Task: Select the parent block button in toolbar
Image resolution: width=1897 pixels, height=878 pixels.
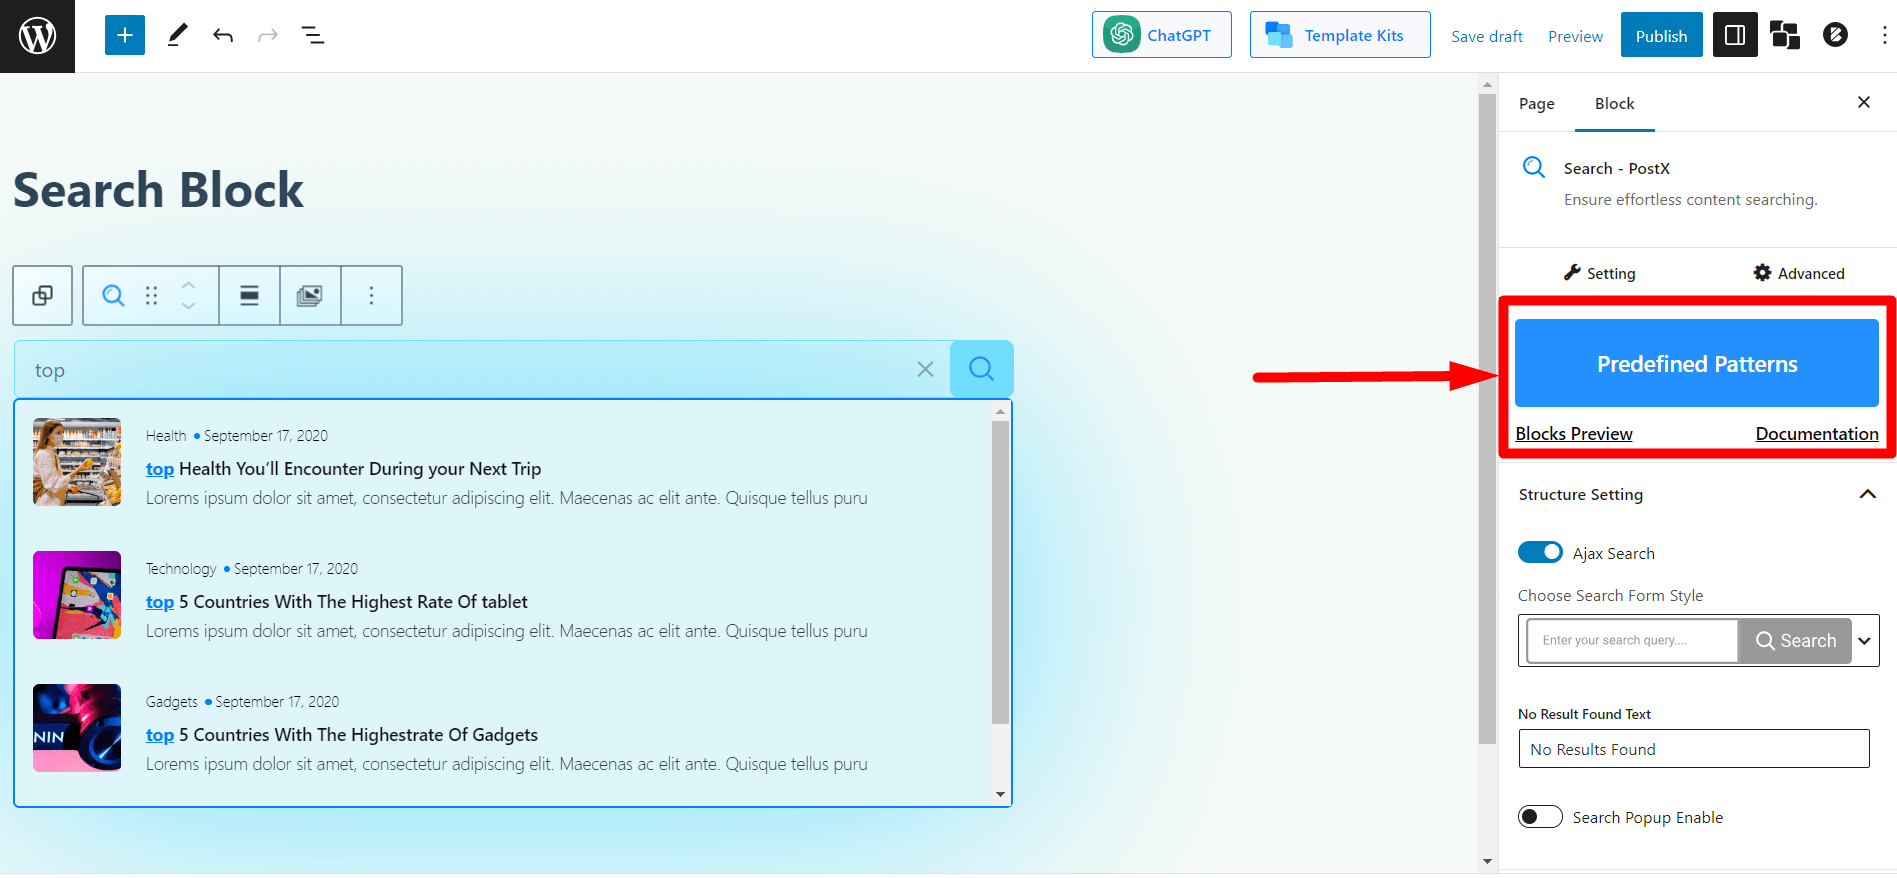Action: (x=42, y=295)
